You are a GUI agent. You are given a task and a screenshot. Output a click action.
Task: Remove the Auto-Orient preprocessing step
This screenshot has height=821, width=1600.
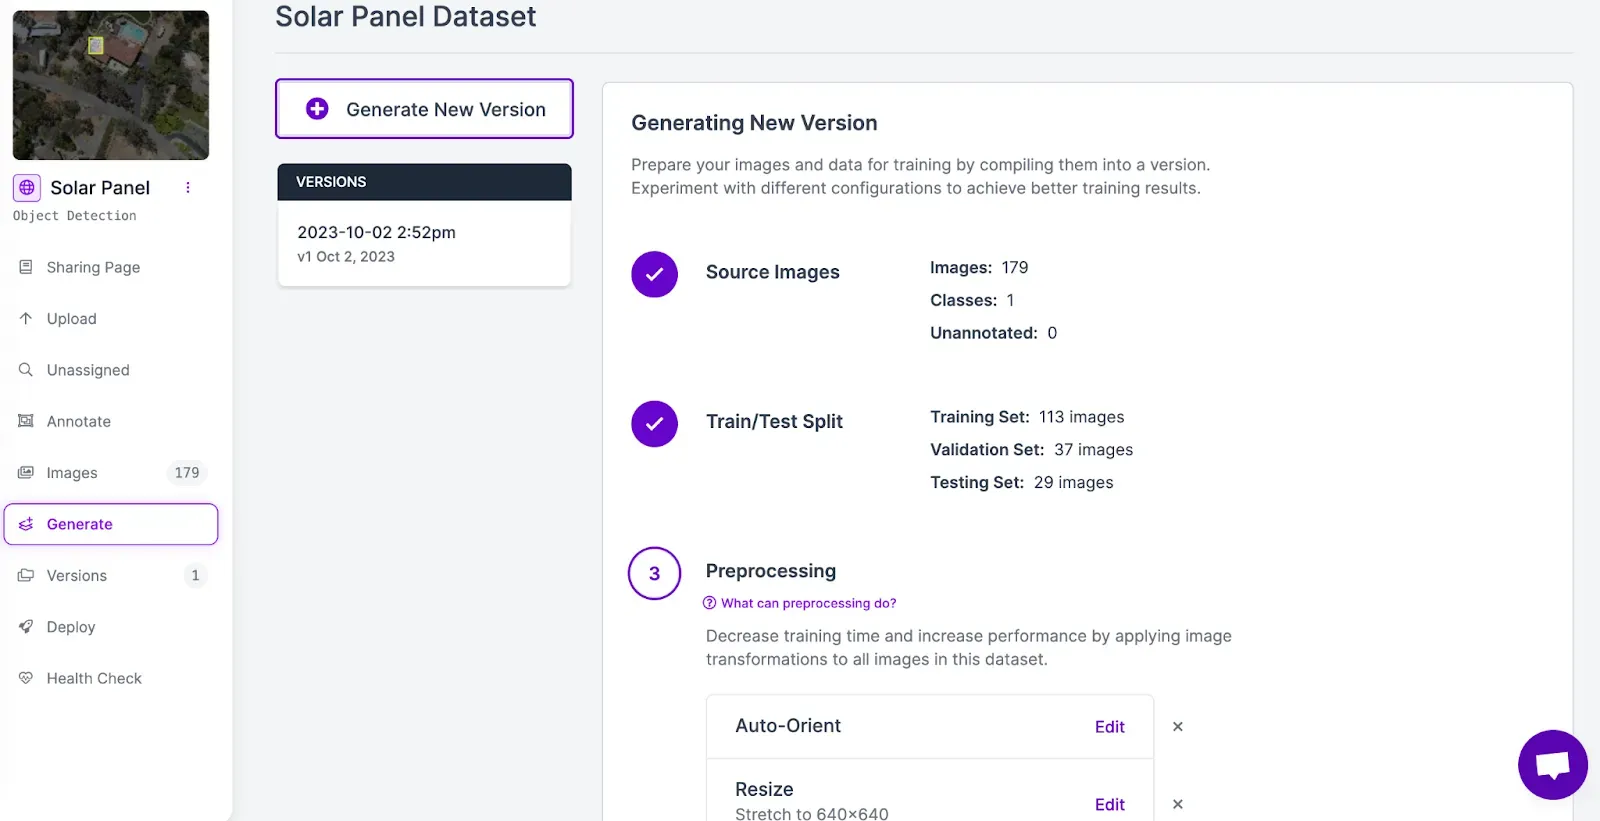point(1178,727)
